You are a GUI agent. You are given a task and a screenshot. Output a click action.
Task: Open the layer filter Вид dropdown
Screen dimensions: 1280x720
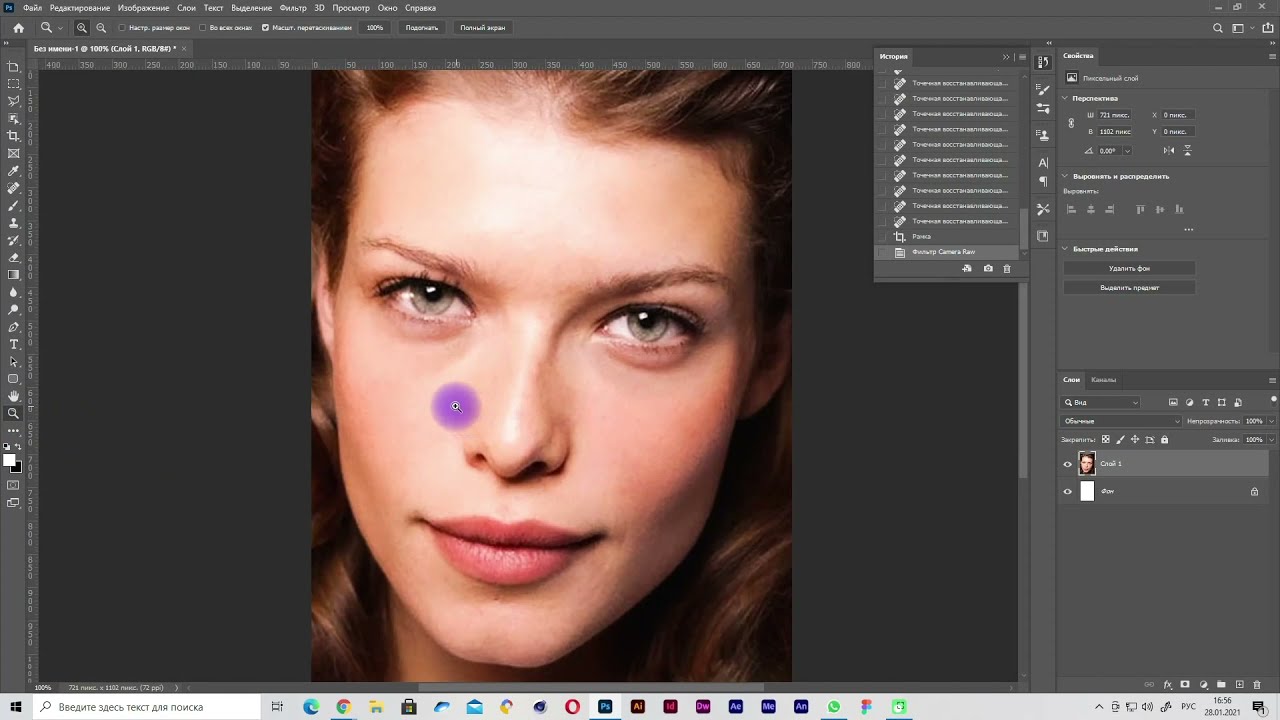point(1101,402)
